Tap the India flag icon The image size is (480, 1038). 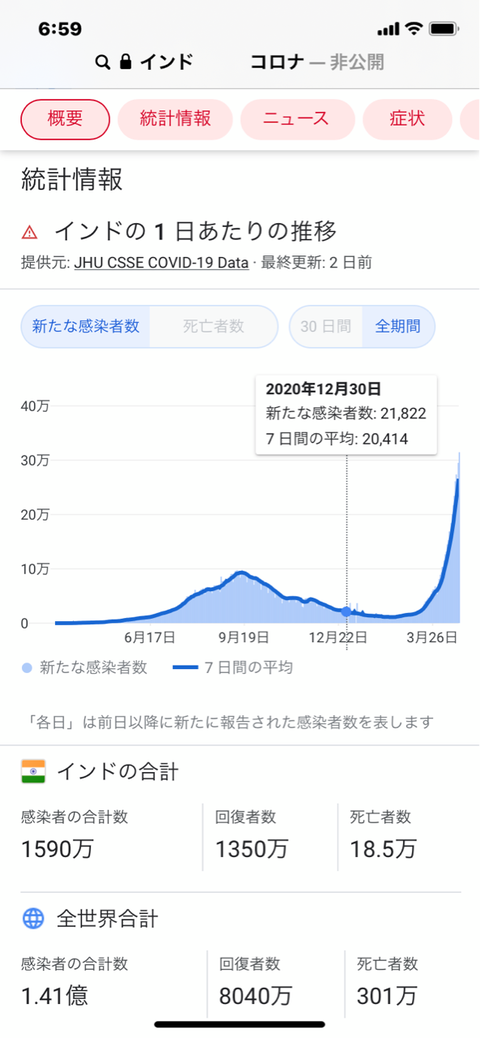click(x=33, y=772)
